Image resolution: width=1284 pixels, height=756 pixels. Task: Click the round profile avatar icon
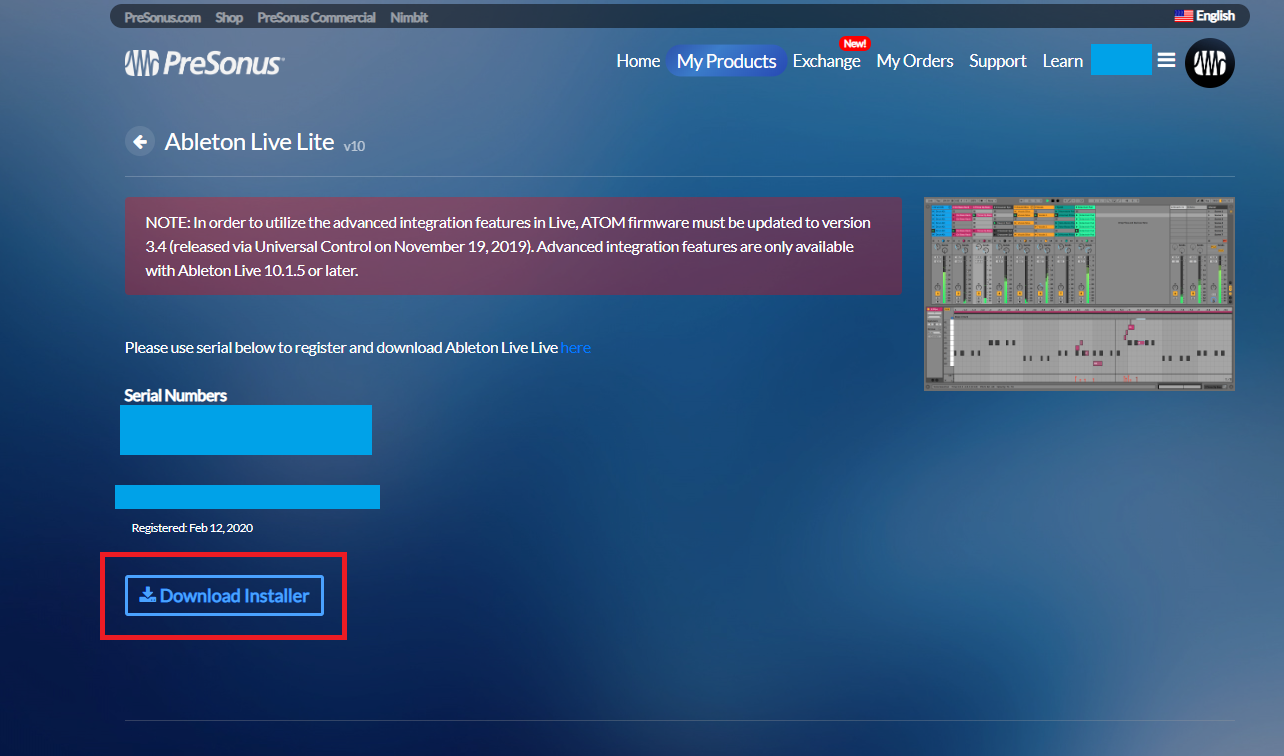(x=1209, y=63)
